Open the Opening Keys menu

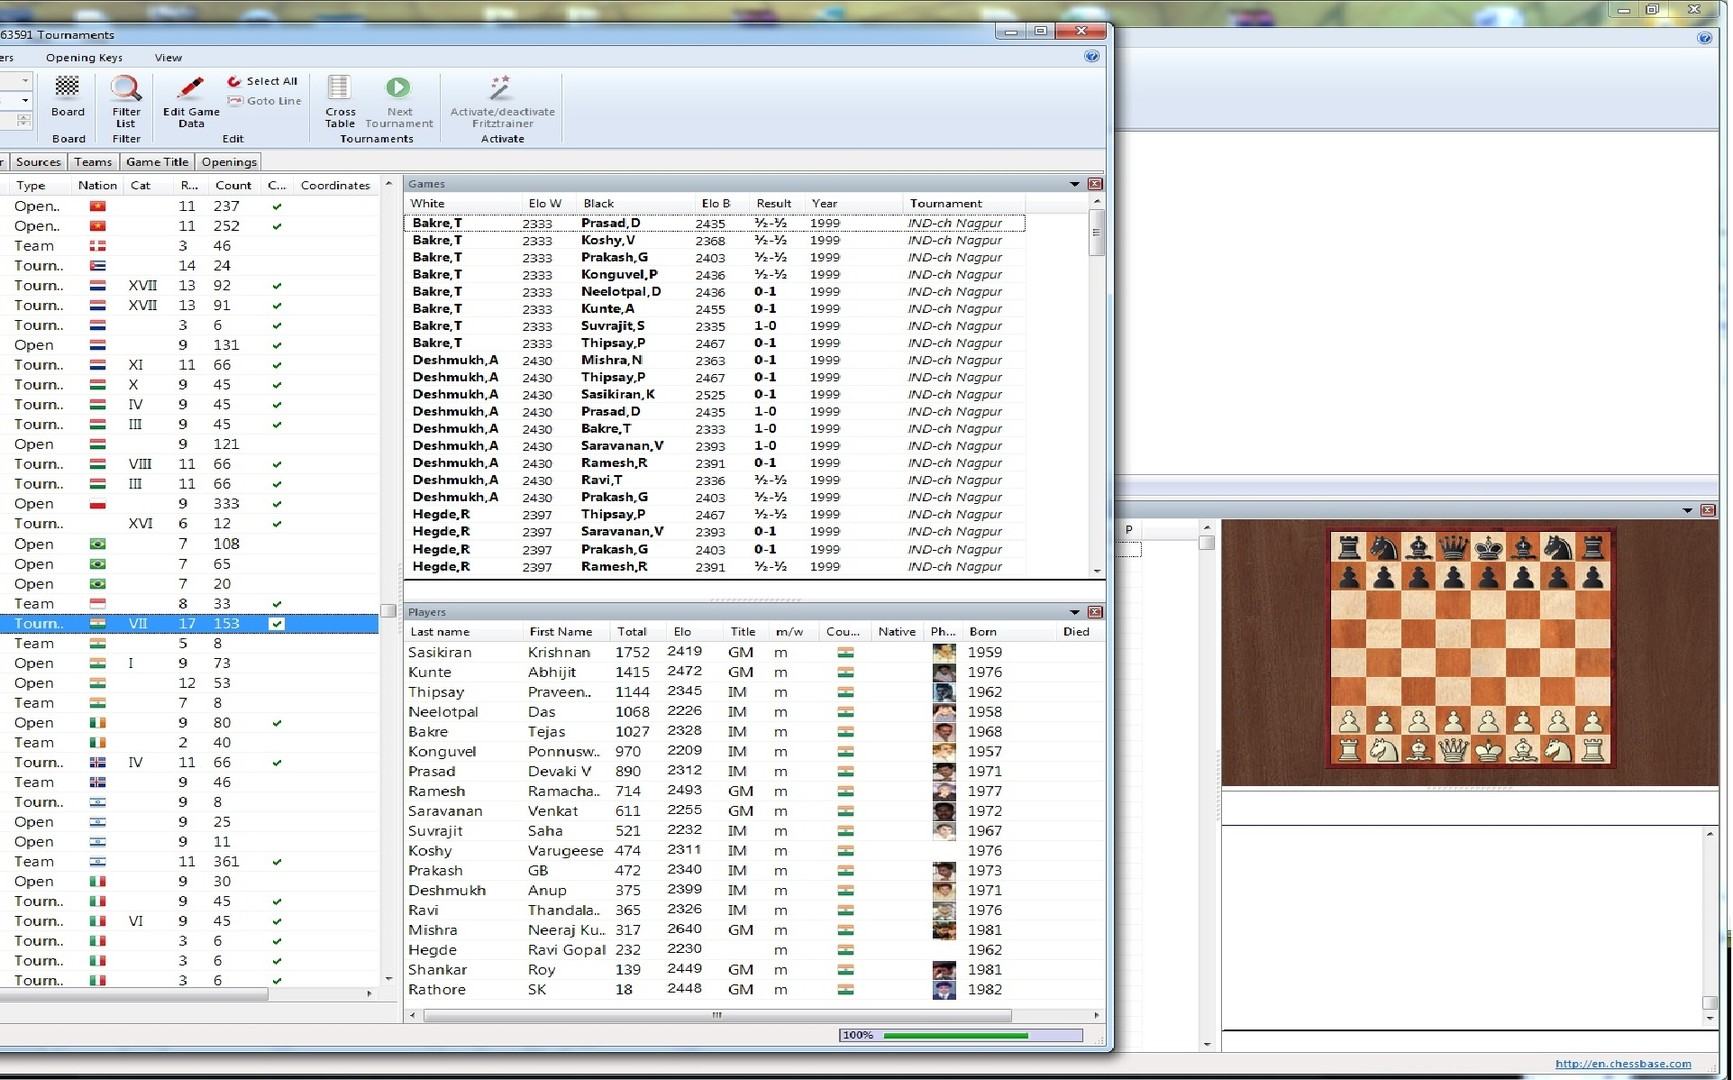84,58
